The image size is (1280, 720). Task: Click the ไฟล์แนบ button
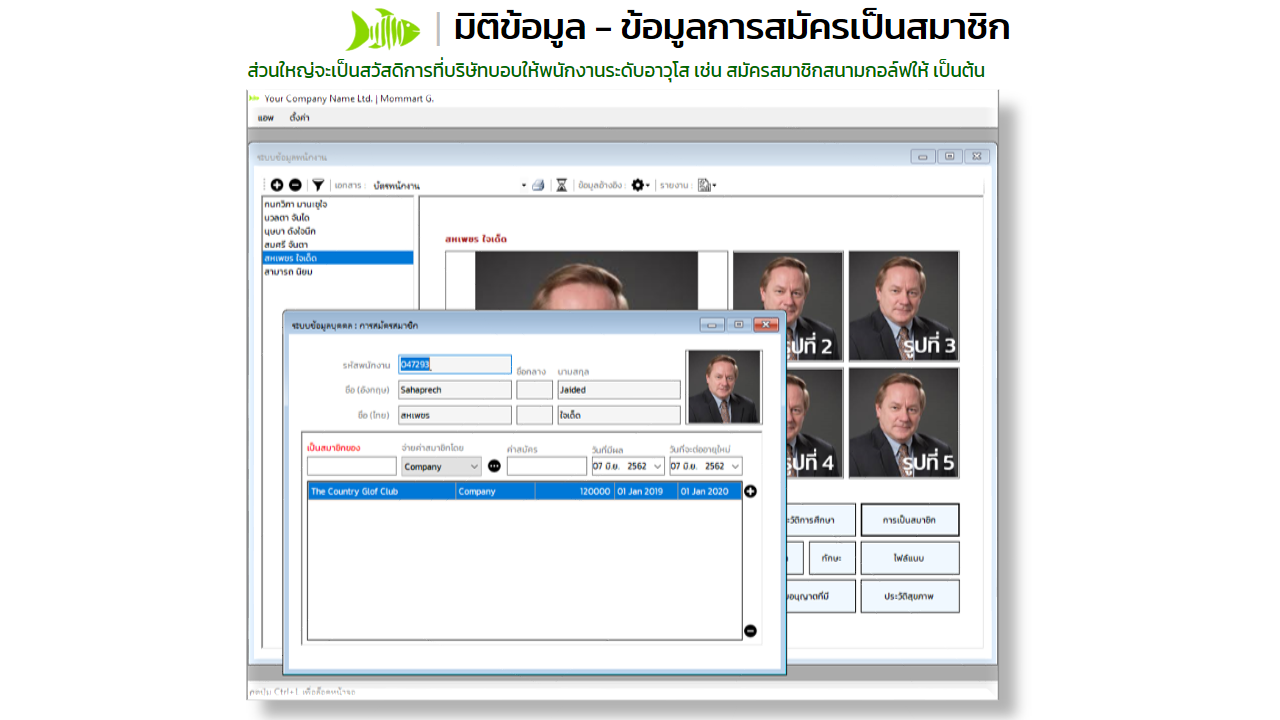click(x=910, y=558)
